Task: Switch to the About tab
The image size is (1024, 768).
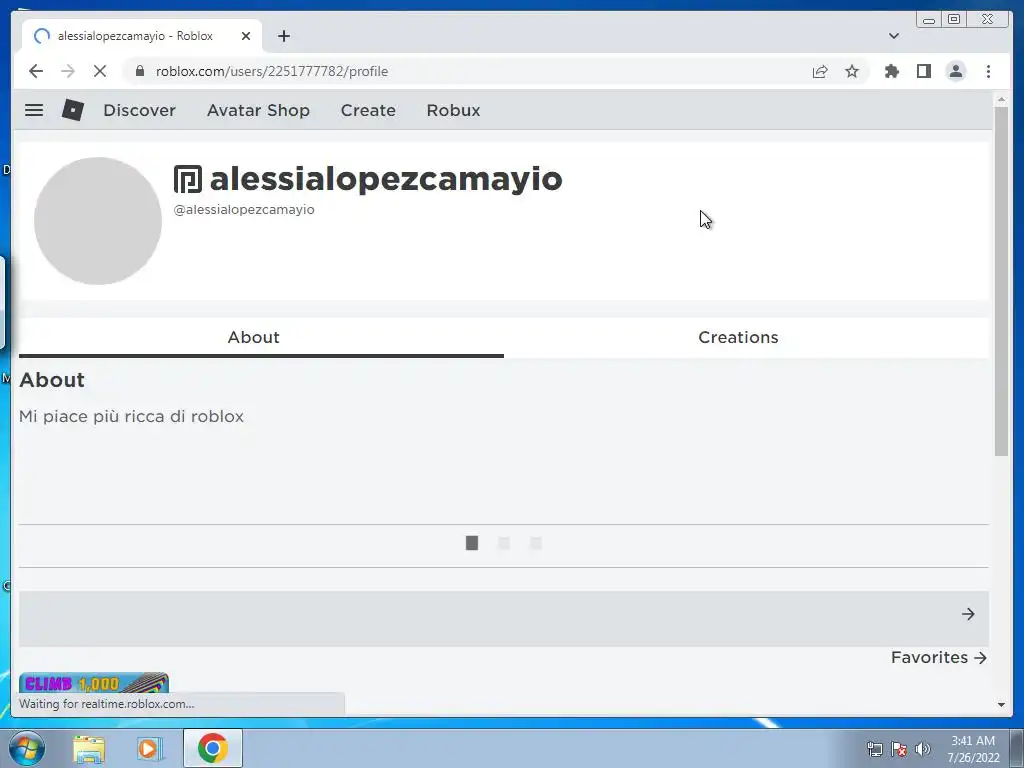Action: (x=261, y=338)
